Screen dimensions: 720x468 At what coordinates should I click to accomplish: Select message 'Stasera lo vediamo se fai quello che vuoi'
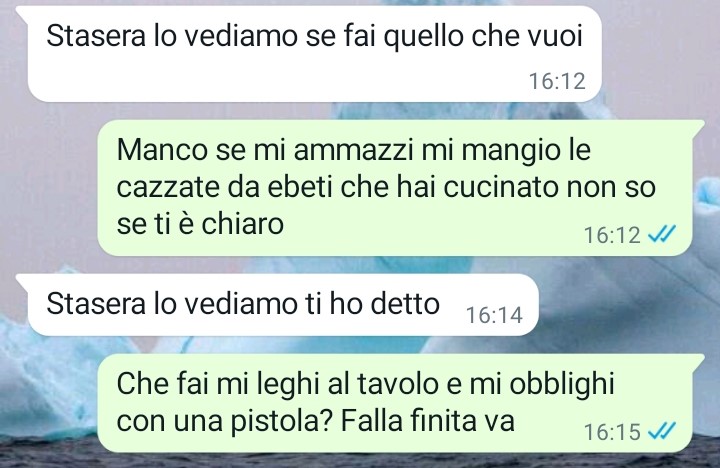click(314, 54)
